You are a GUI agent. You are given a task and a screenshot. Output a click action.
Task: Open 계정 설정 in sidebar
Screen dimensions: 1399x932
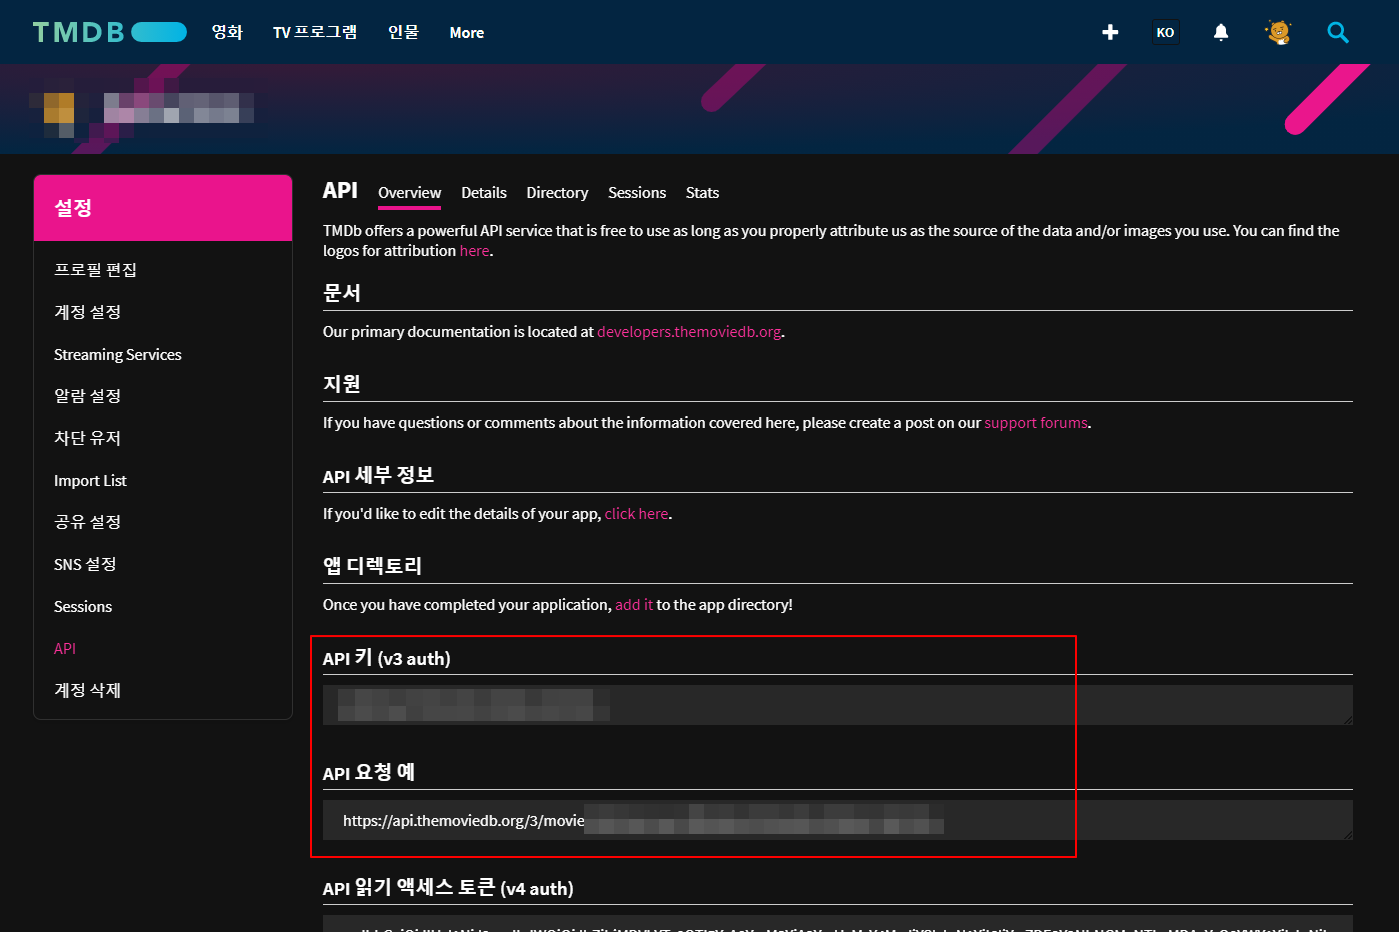[x=87, y=312]
